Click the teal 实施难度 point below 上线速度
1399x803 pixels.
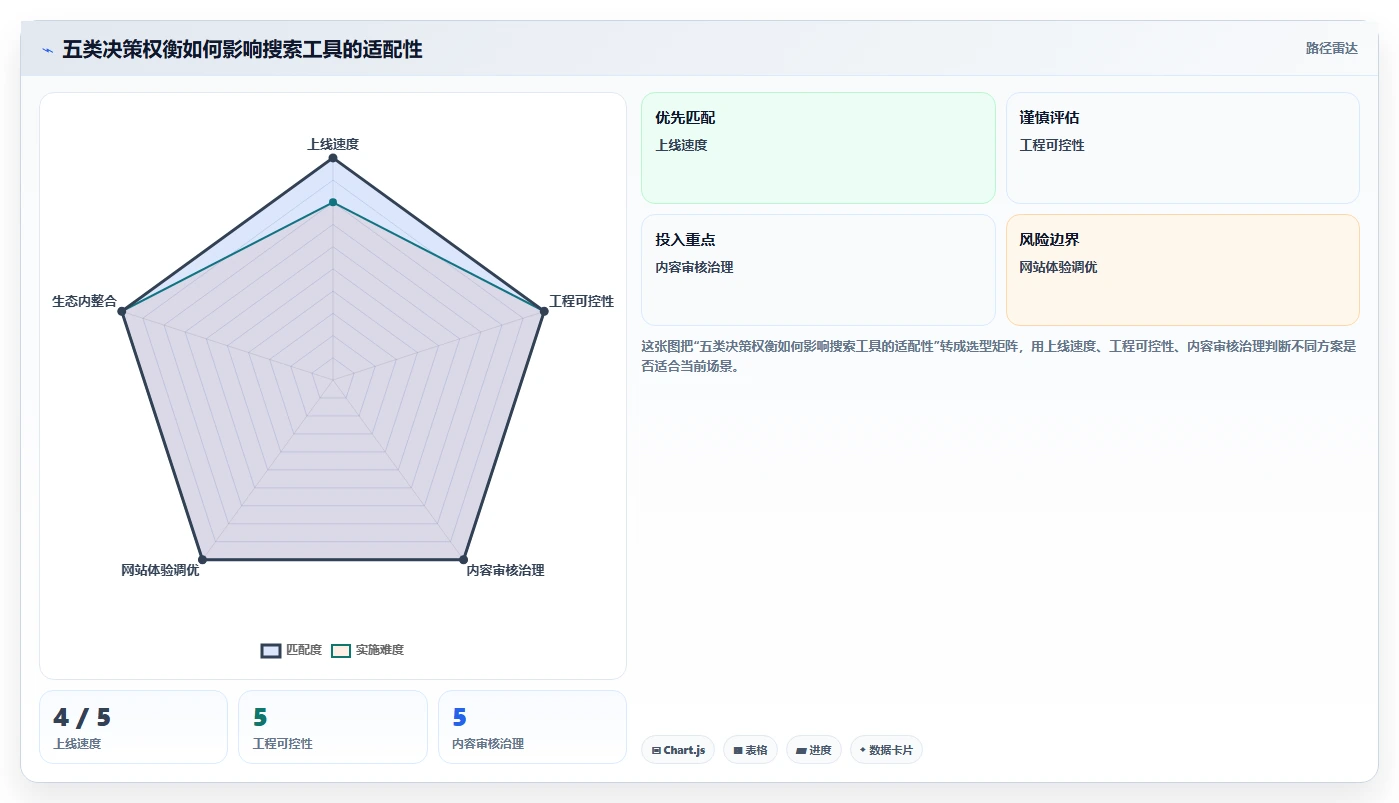[333, 203]
